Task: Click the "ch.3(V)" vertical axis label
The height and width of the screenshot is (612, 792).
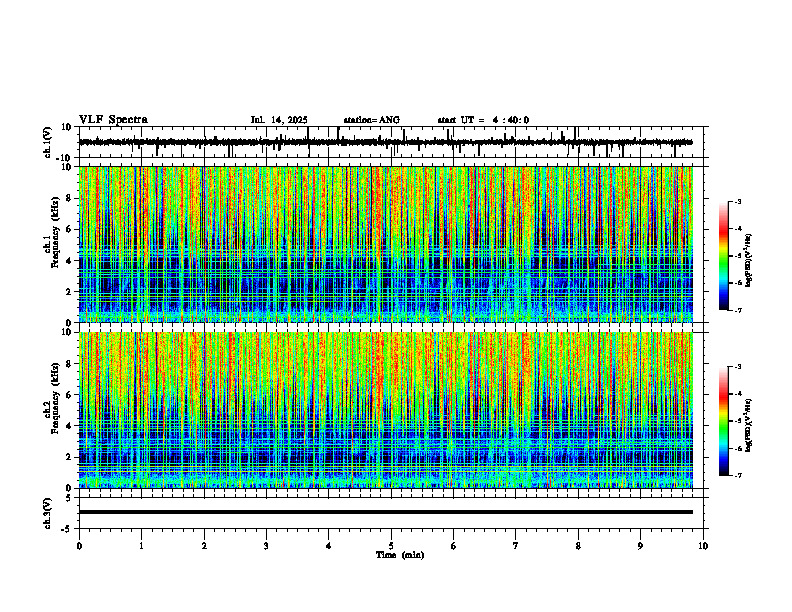Action: pyautogui.click(x=48, y=514)
